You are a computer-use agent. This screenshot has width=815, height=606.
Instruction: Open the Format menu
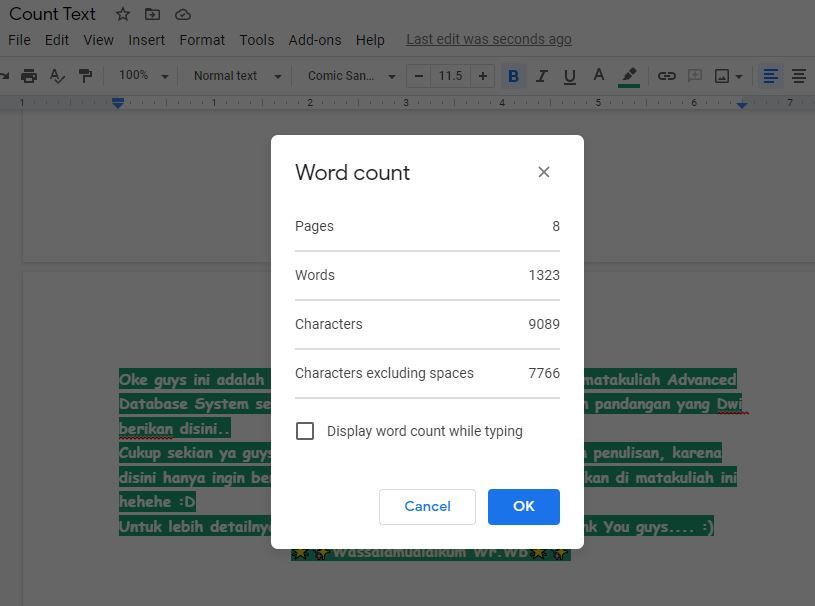[202, 40]
